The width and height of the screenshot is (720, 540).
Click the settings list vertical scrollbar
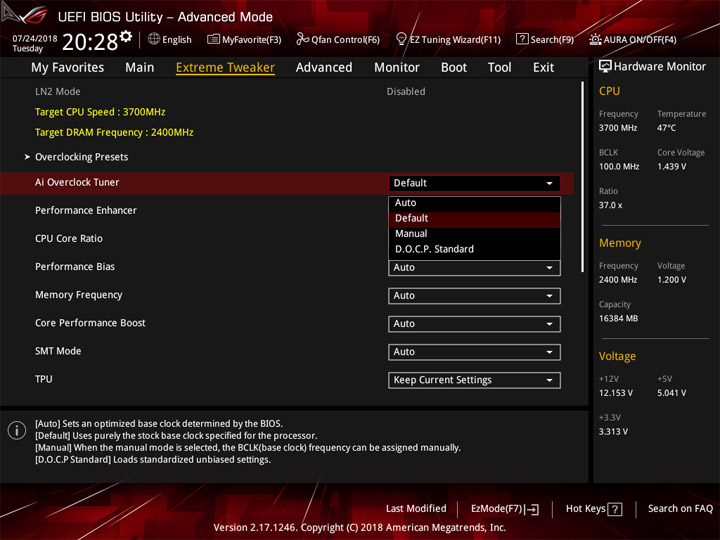(x=583, y=177)
